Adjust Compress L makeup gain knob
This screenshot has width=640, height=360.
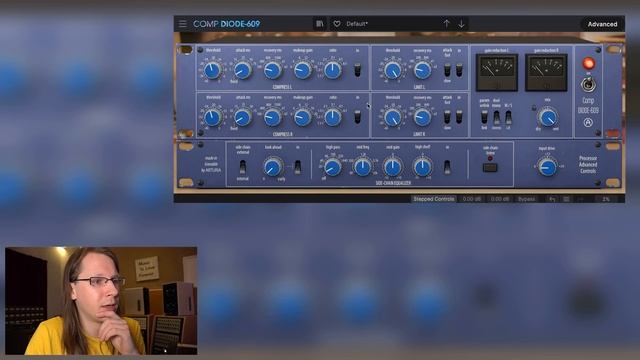point(302,70)
